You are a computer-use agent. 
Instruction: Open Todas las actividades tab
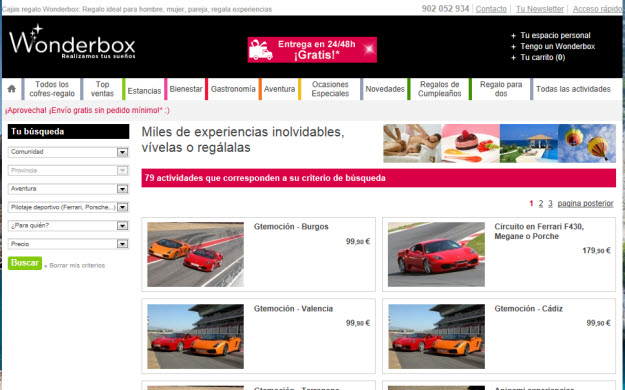pyautogui.click(x=573, y=89)
